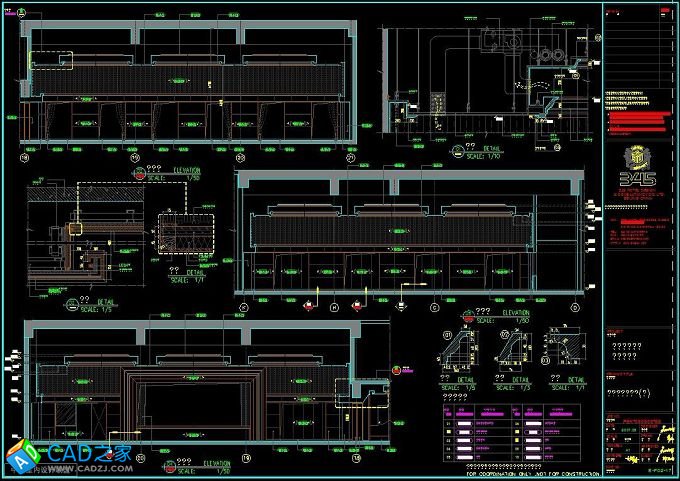The width and height of the screenshot is (680, 481).
Task: Click the CAD之家 watermark logo
Action: coord(68,457)
